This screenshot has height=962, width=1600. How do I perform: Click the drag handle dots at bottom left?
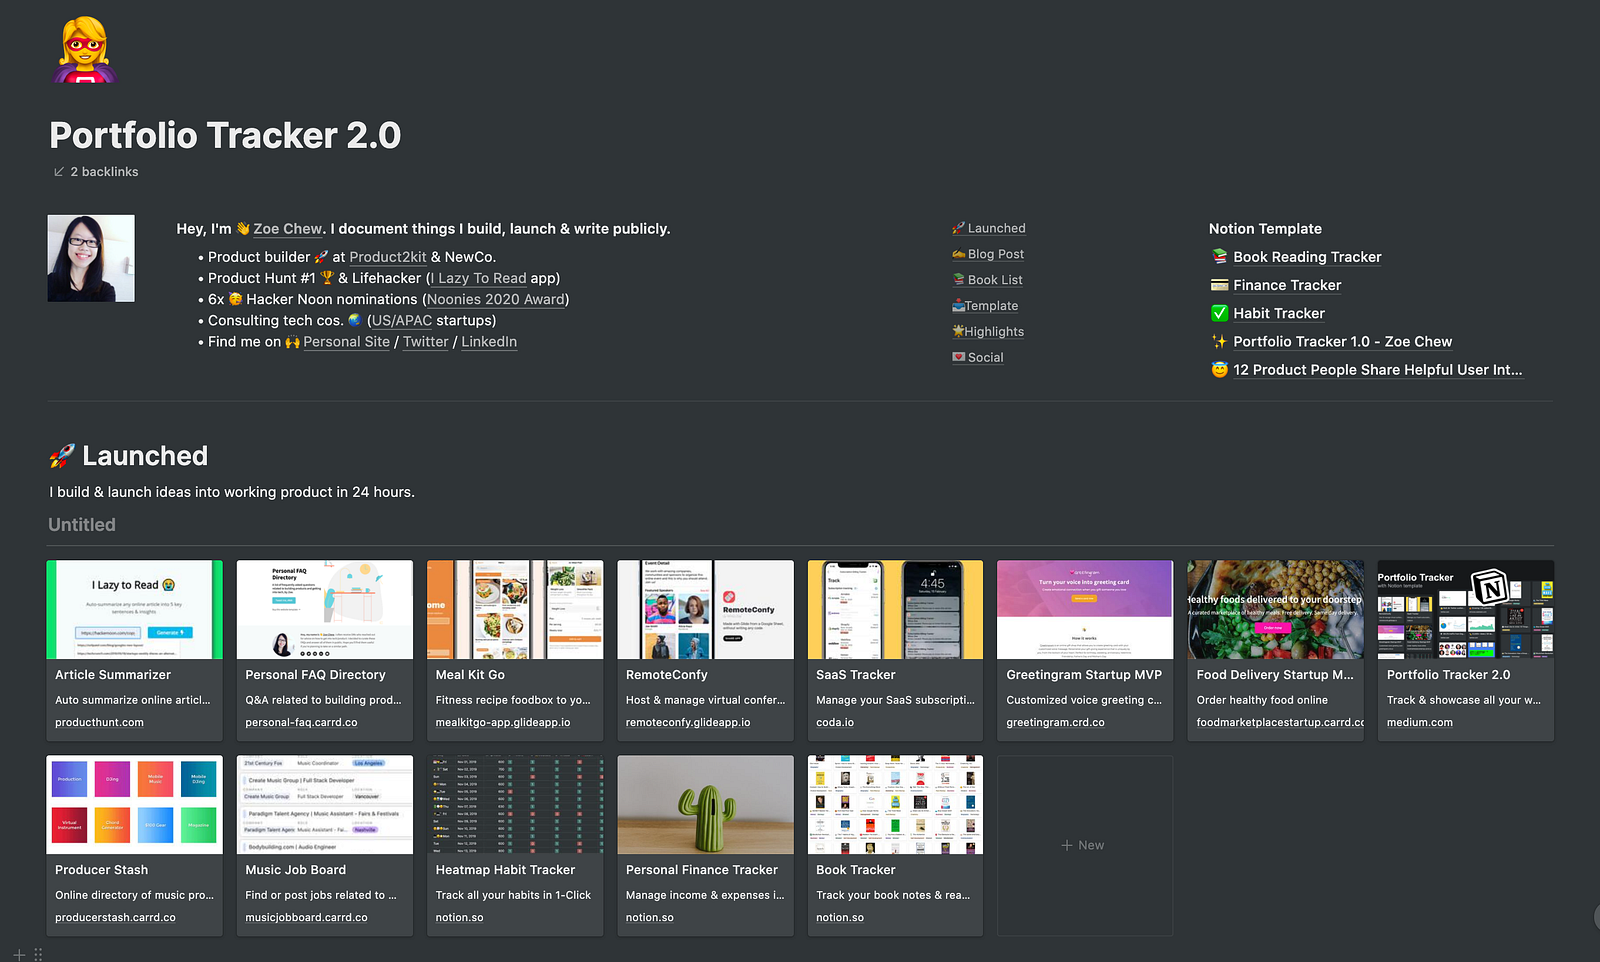pos(38,954)
